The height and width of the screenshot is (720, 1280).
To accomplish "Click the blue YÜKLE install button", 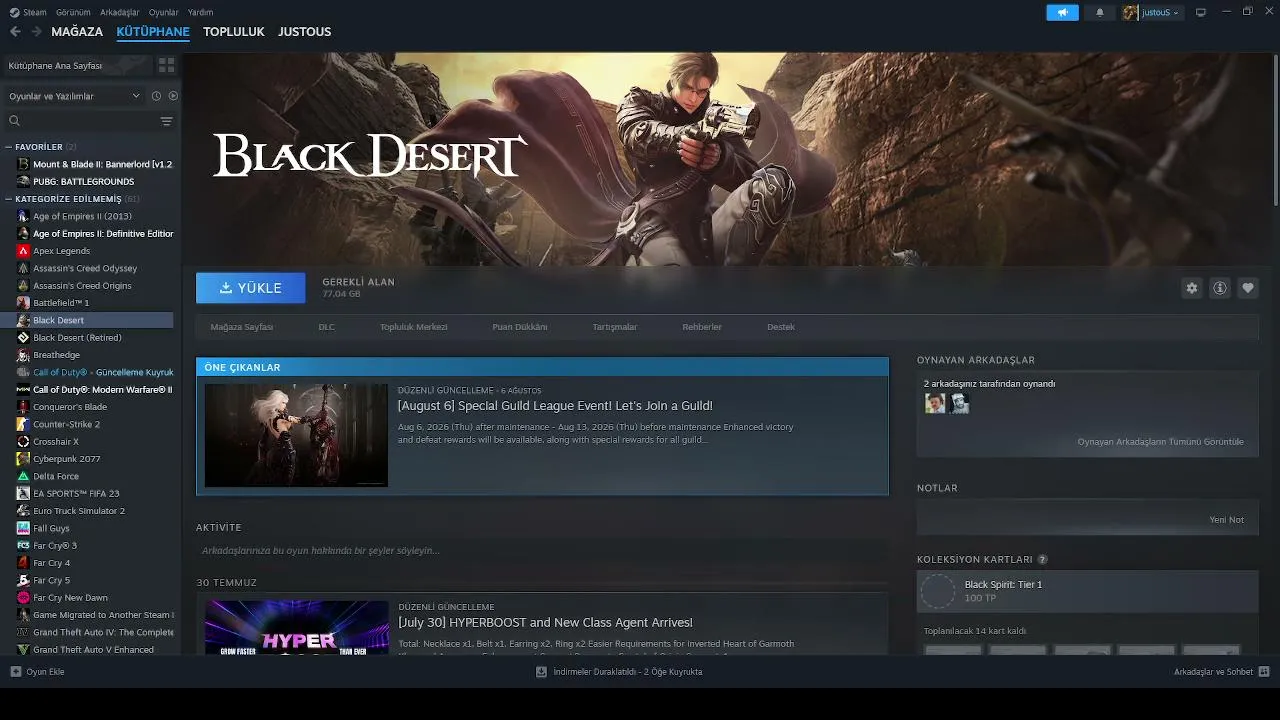I will pos(251,288).
